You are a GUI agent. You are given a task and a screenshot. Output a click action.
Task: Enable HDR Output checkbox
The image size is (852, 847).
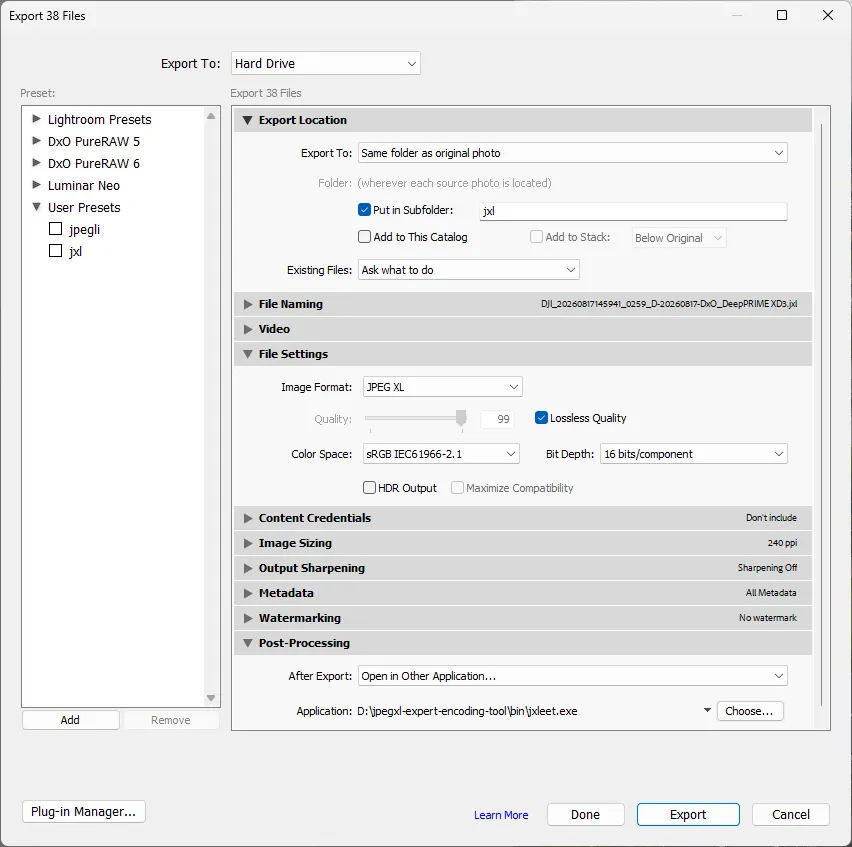pos(369,487)
